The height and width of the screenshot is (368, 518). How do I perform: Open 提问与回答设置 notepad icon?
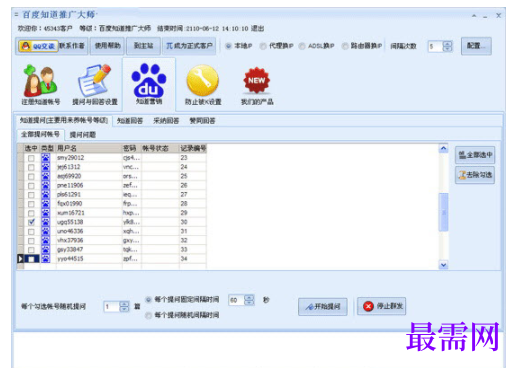pyautogui.click(x=95, y=85)
